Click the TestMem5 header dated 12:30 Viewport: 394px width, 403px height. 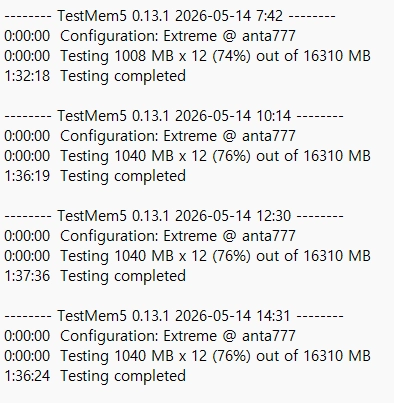tap(174, 216)
